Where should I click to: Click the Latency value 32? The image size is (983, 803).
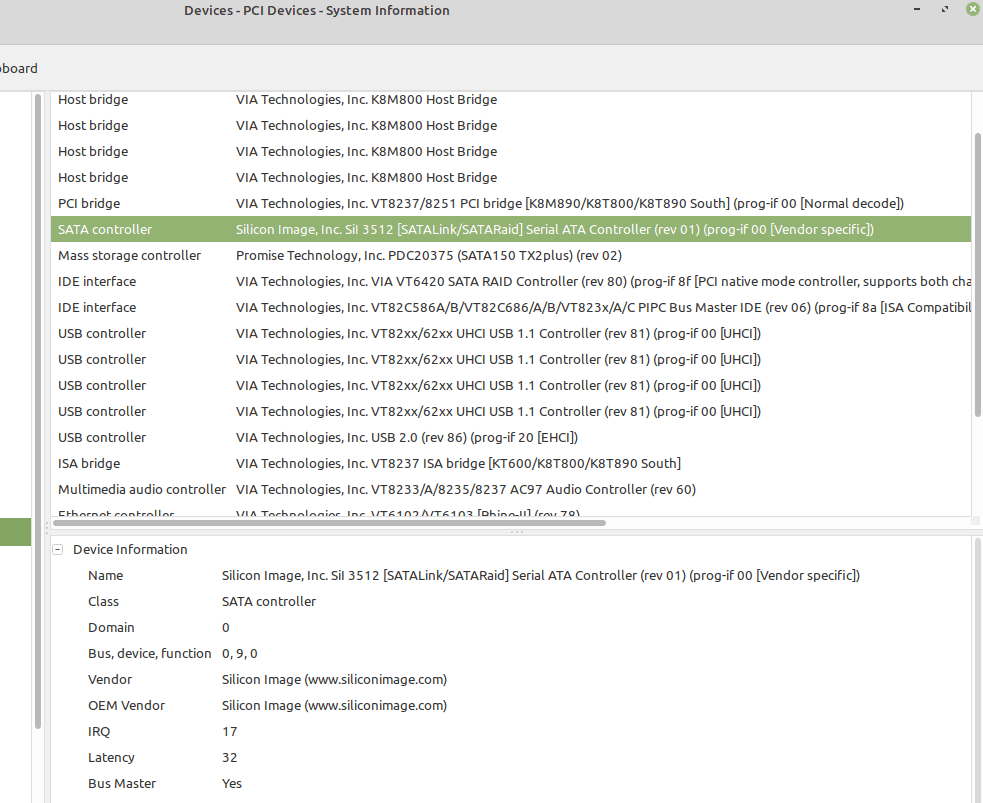(229, 758)
